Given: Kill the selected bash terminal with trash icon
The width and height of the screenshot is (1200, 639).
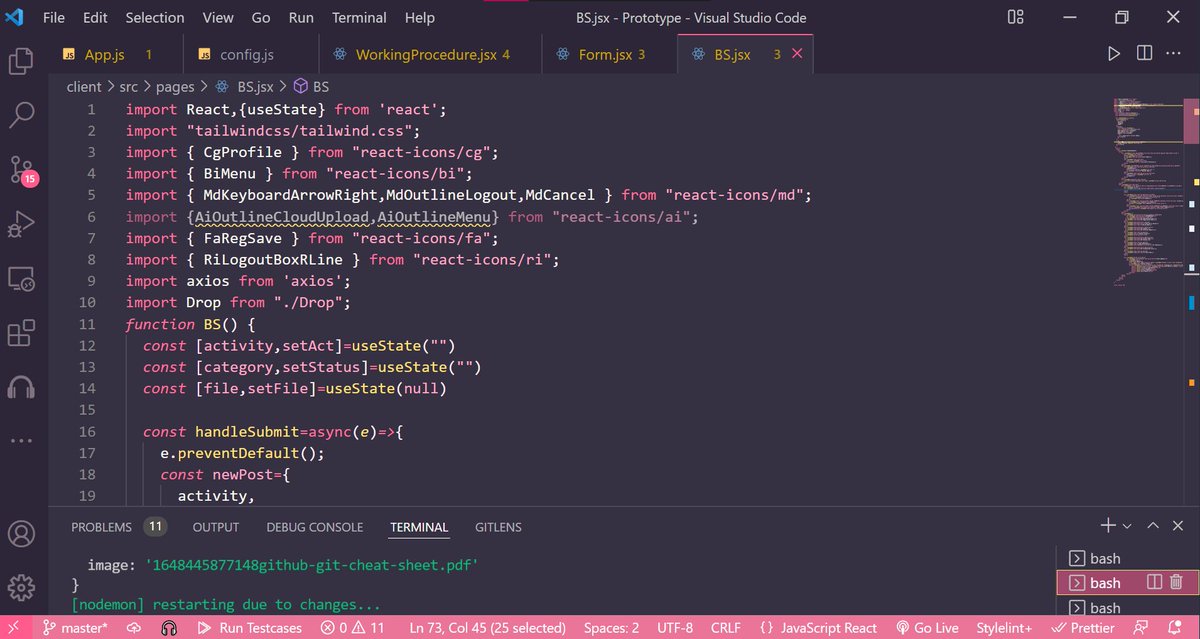Looking at the screenshot, I should (1177, 582).
